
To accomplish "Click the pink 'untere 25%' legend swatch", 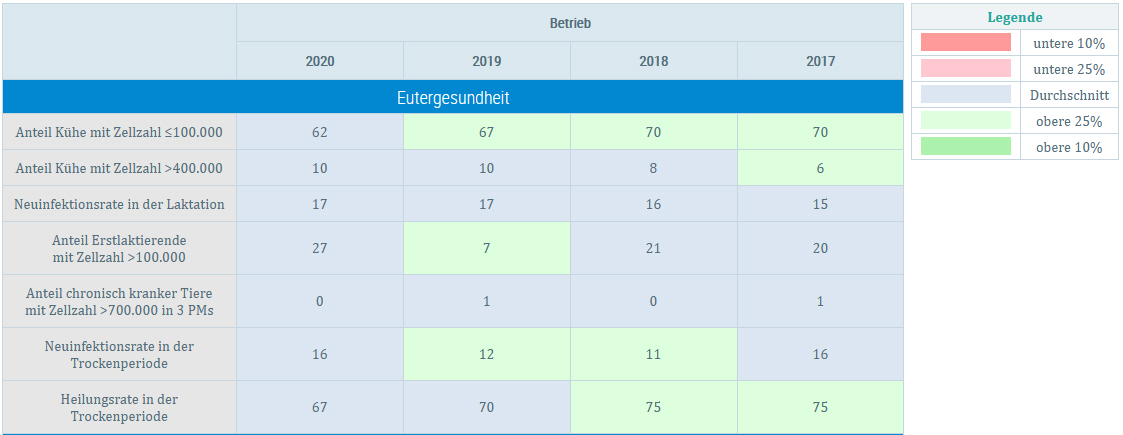I will coord(965,69).
